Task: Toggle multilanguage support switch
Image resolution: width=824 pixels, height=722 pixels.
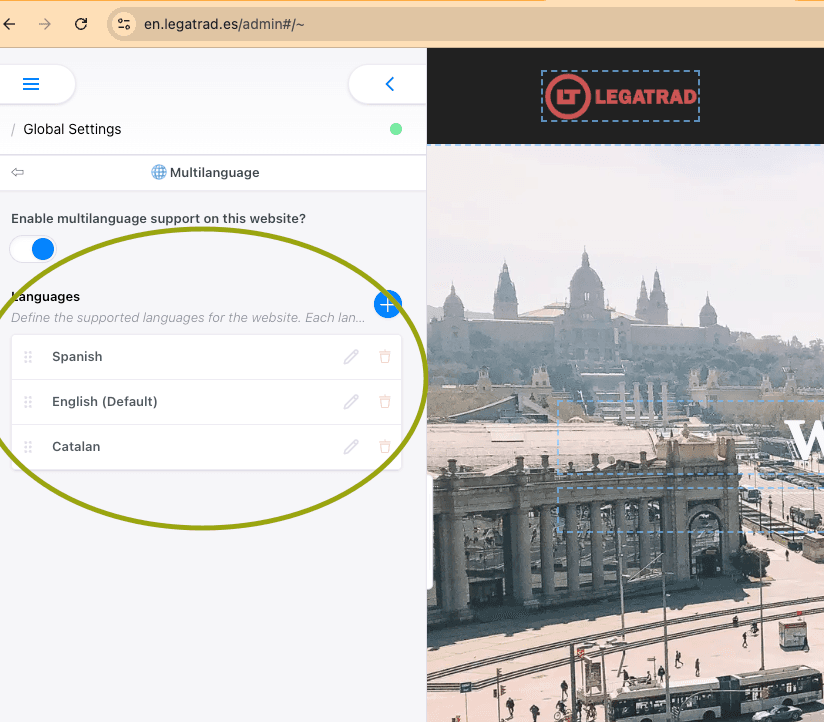Action: (34, 249)
